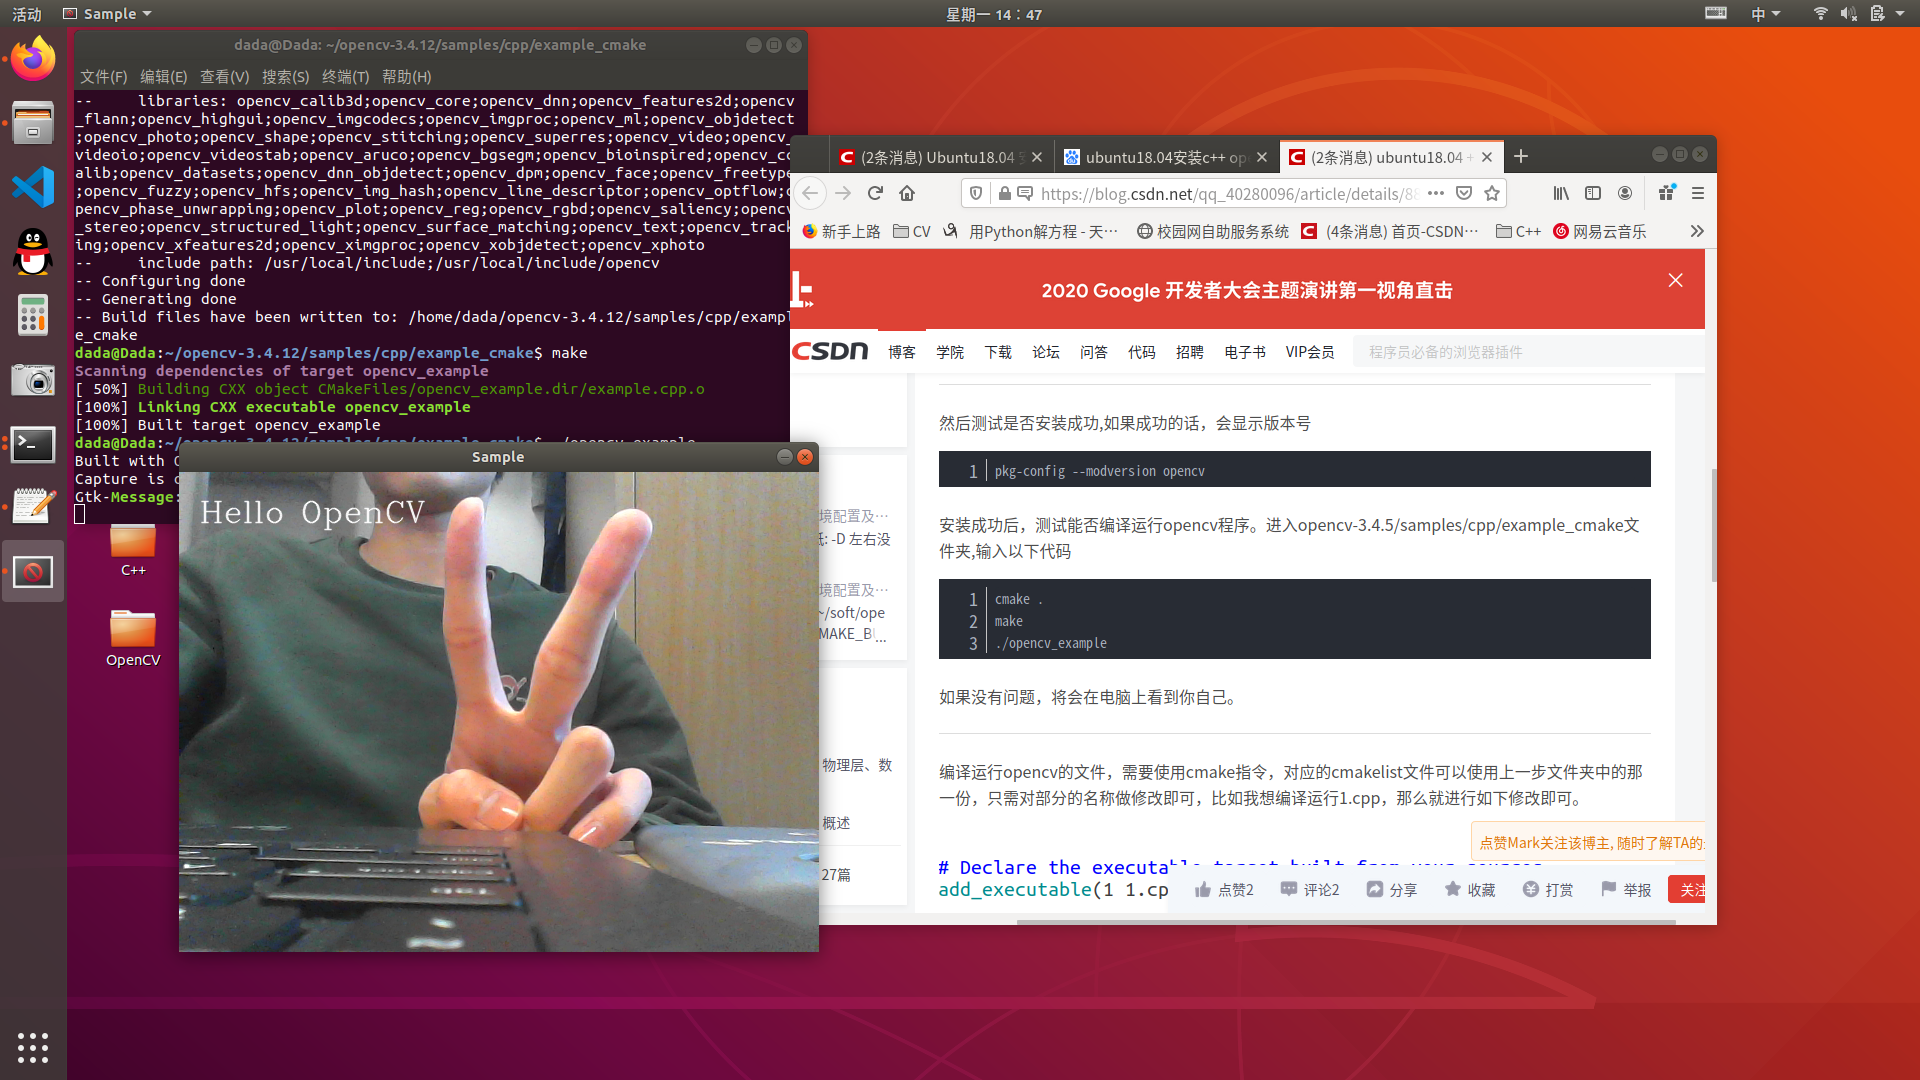Screen dimensions: 1920x1080
Task: Dismiss the Google developer banner
Action: [1676, 280]
